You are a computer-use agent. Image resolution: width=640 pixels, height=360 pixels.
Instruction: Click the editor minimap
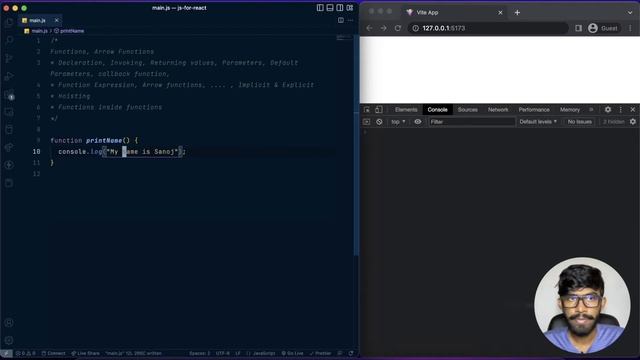point(344,38)
